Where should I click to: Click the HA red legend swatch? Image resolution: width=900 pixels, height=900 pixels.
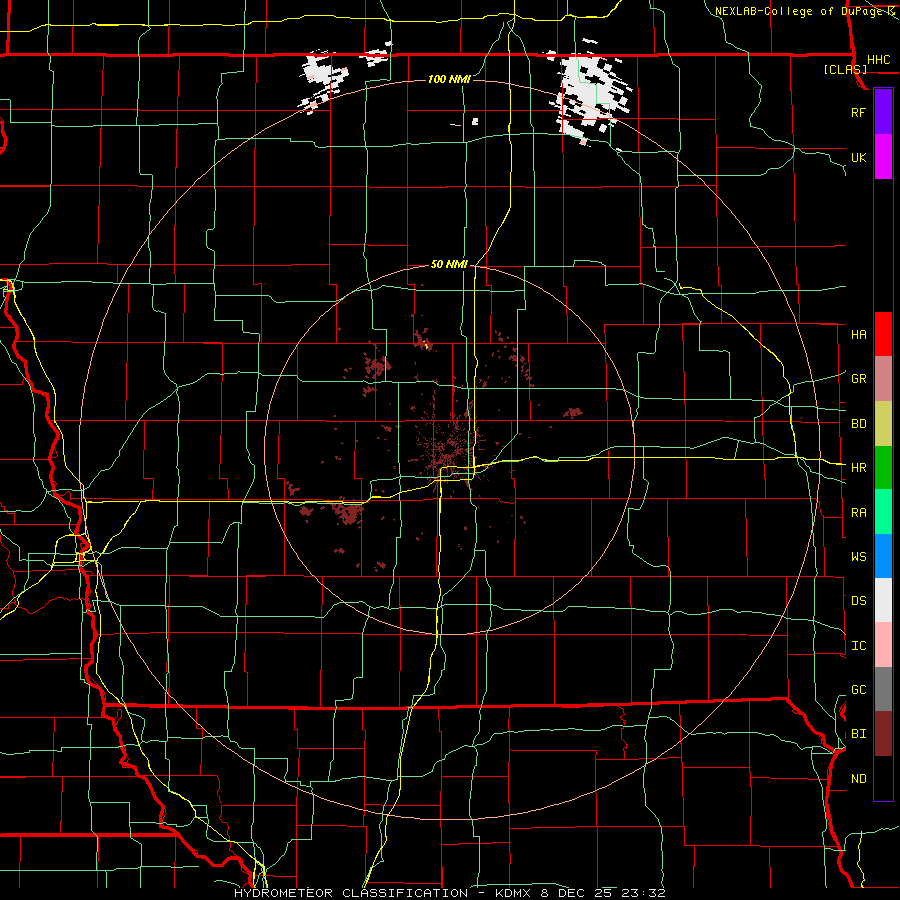coord(883,334)
